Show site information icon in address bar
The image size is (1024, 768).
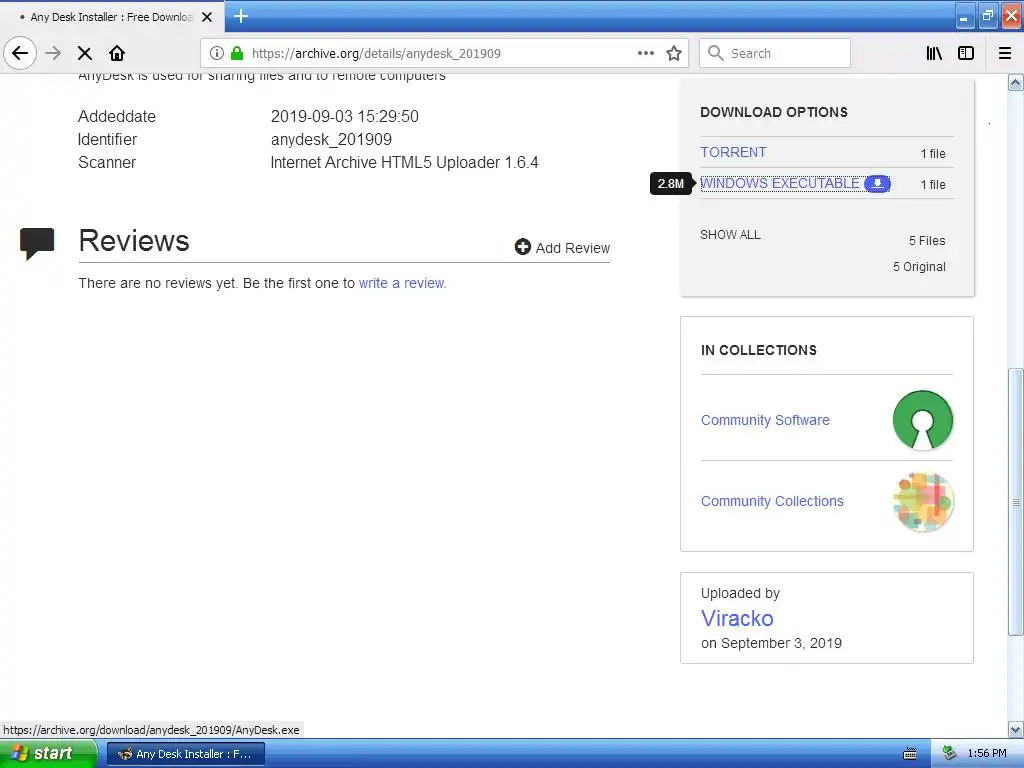pos(217,53)
